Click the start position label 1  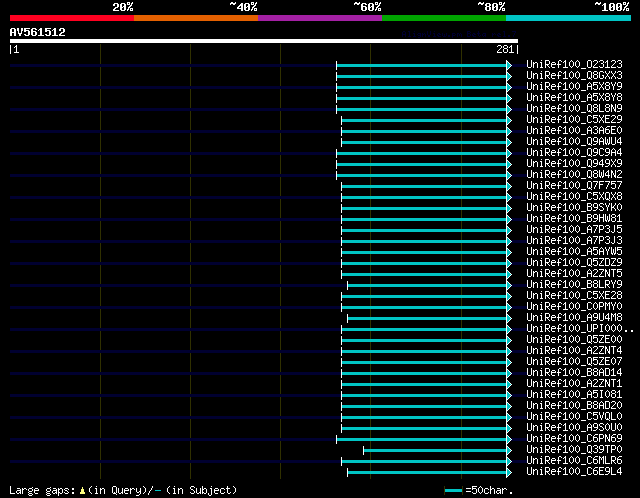pos(16,49)
